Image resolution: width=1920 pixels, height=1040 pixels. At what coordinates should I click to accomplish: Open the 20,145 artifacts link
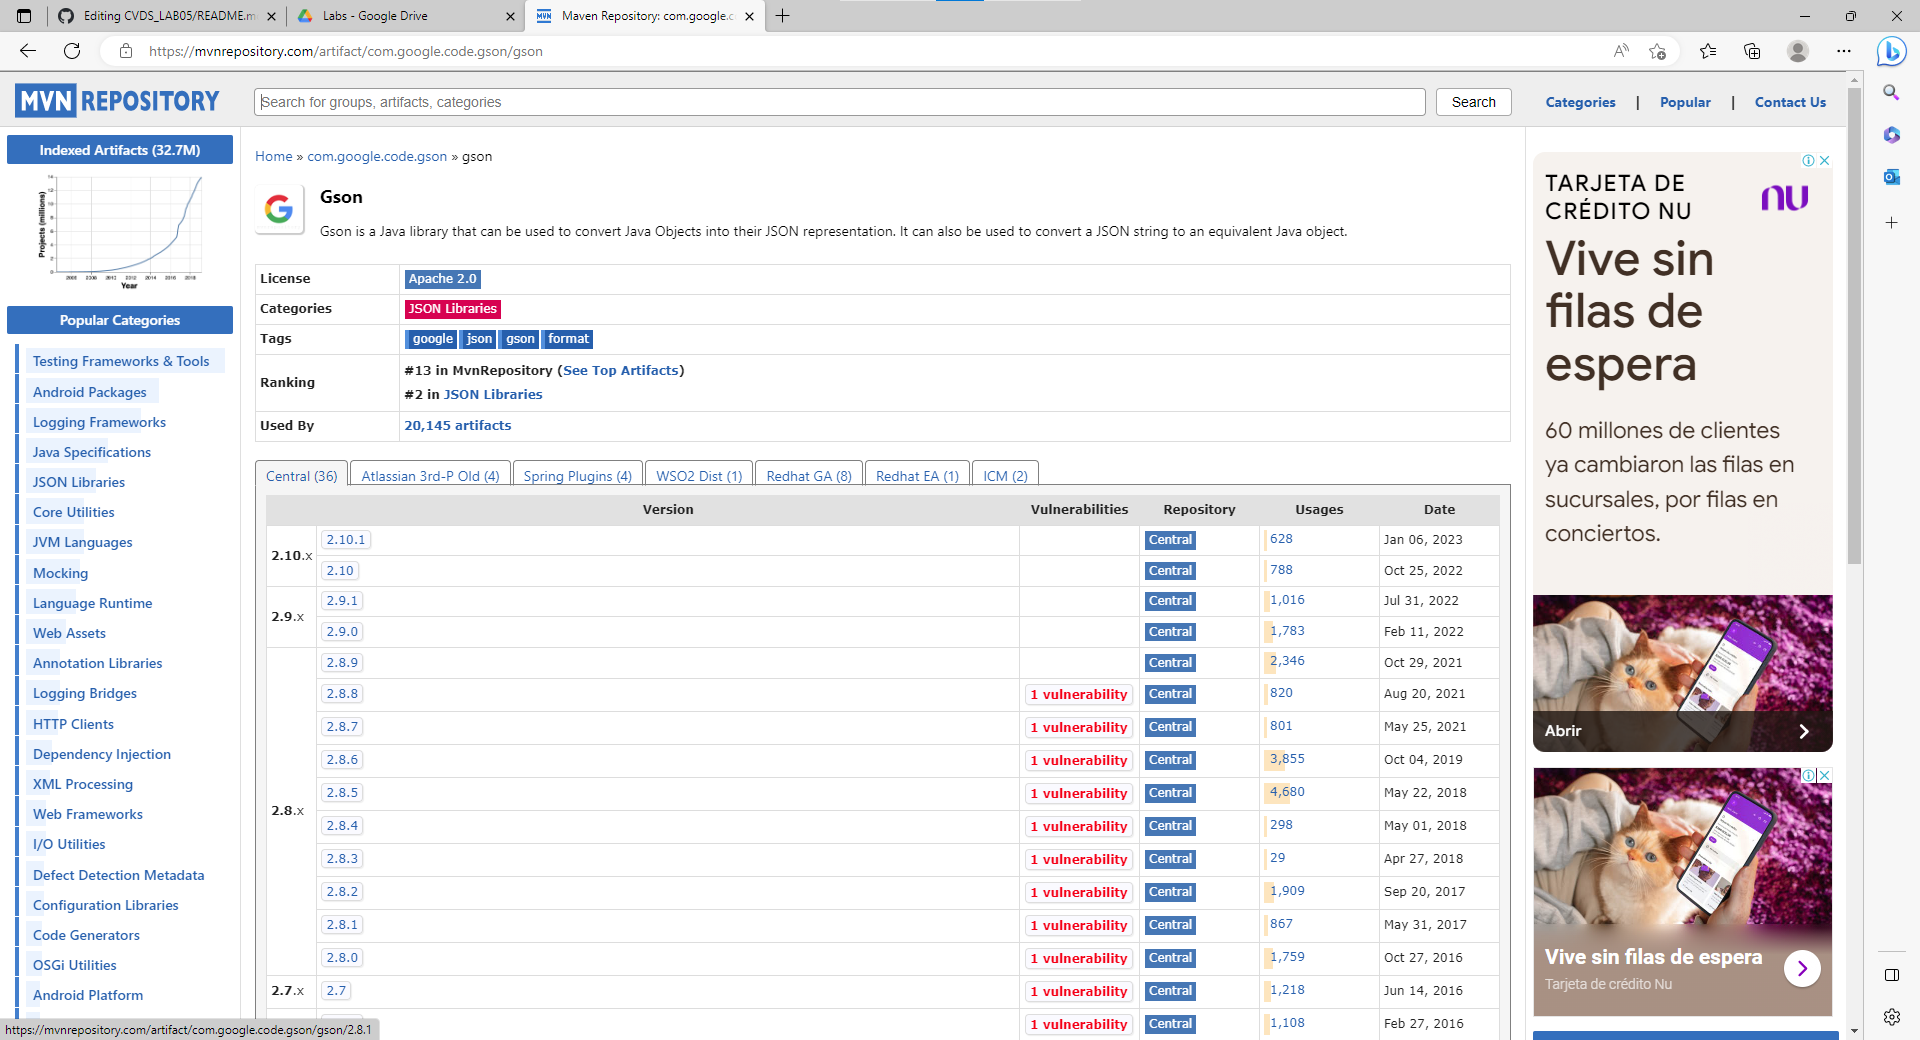click(x=457, y=425)
